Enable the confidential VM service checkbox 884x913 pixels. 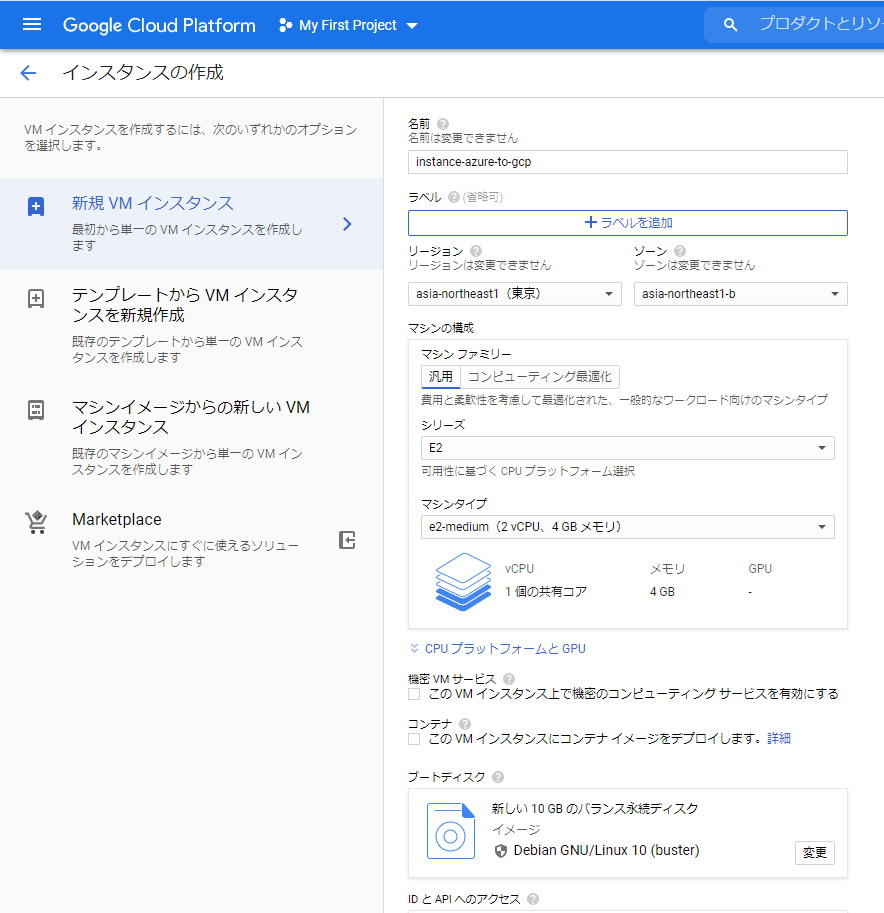[414, 694]
